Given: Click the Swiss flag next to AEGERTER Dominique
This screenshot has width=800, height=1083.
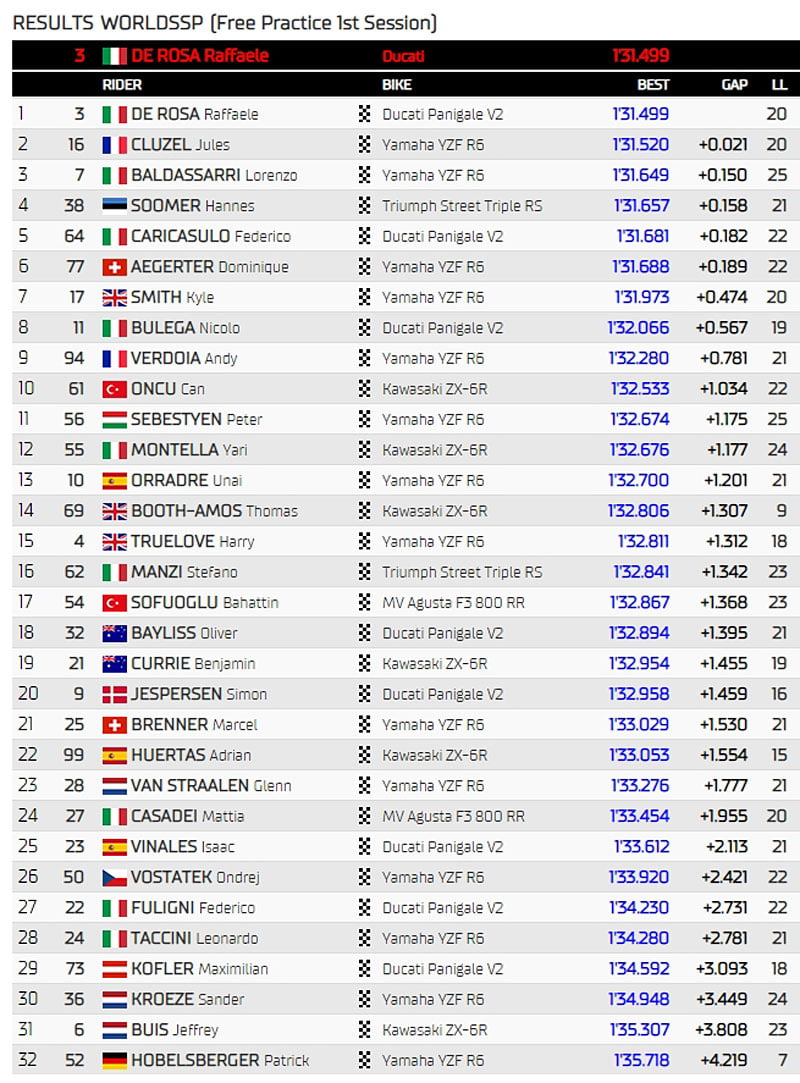Looking at the screenshot, I should pyautogui.click(x=114, y=267).
